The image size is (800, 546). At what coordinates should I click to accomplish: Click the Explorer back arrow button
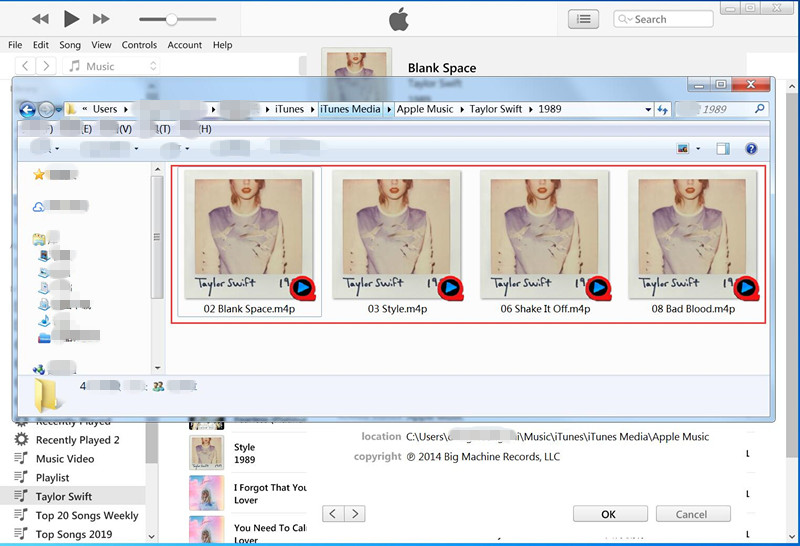(x=28, y=109)
